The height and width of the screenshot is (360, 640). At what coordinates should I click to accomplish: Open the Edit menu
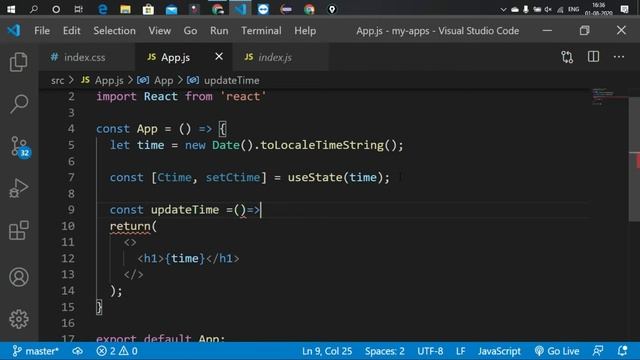(x=71, y=31)
